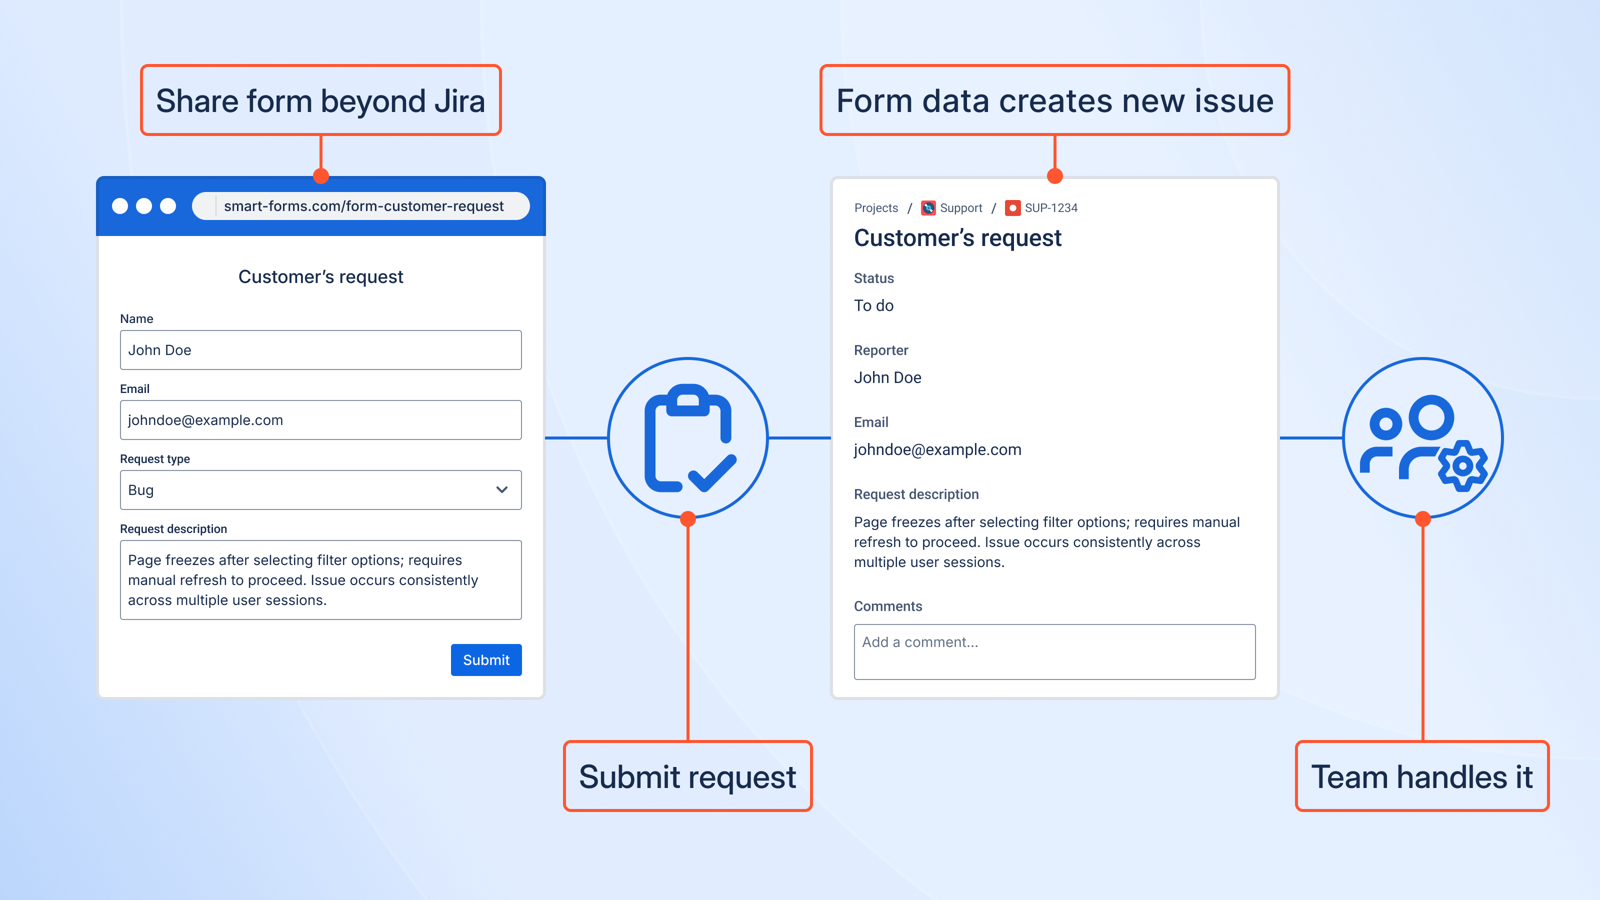Focus the Name field with John Doe
This screenshot has width=1600, height=900.
coord(321,350)
